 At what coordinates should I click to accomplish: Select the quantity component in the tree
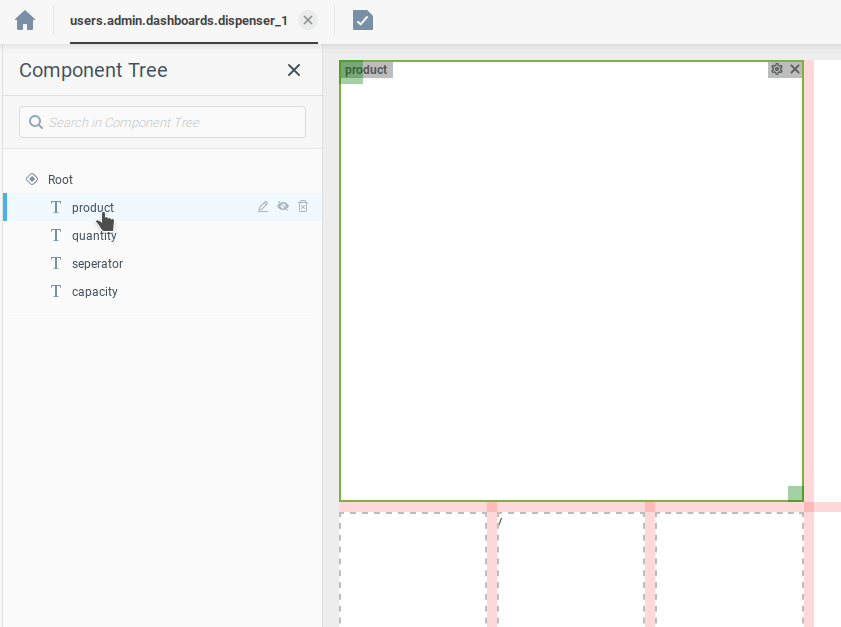pos(94,236)
